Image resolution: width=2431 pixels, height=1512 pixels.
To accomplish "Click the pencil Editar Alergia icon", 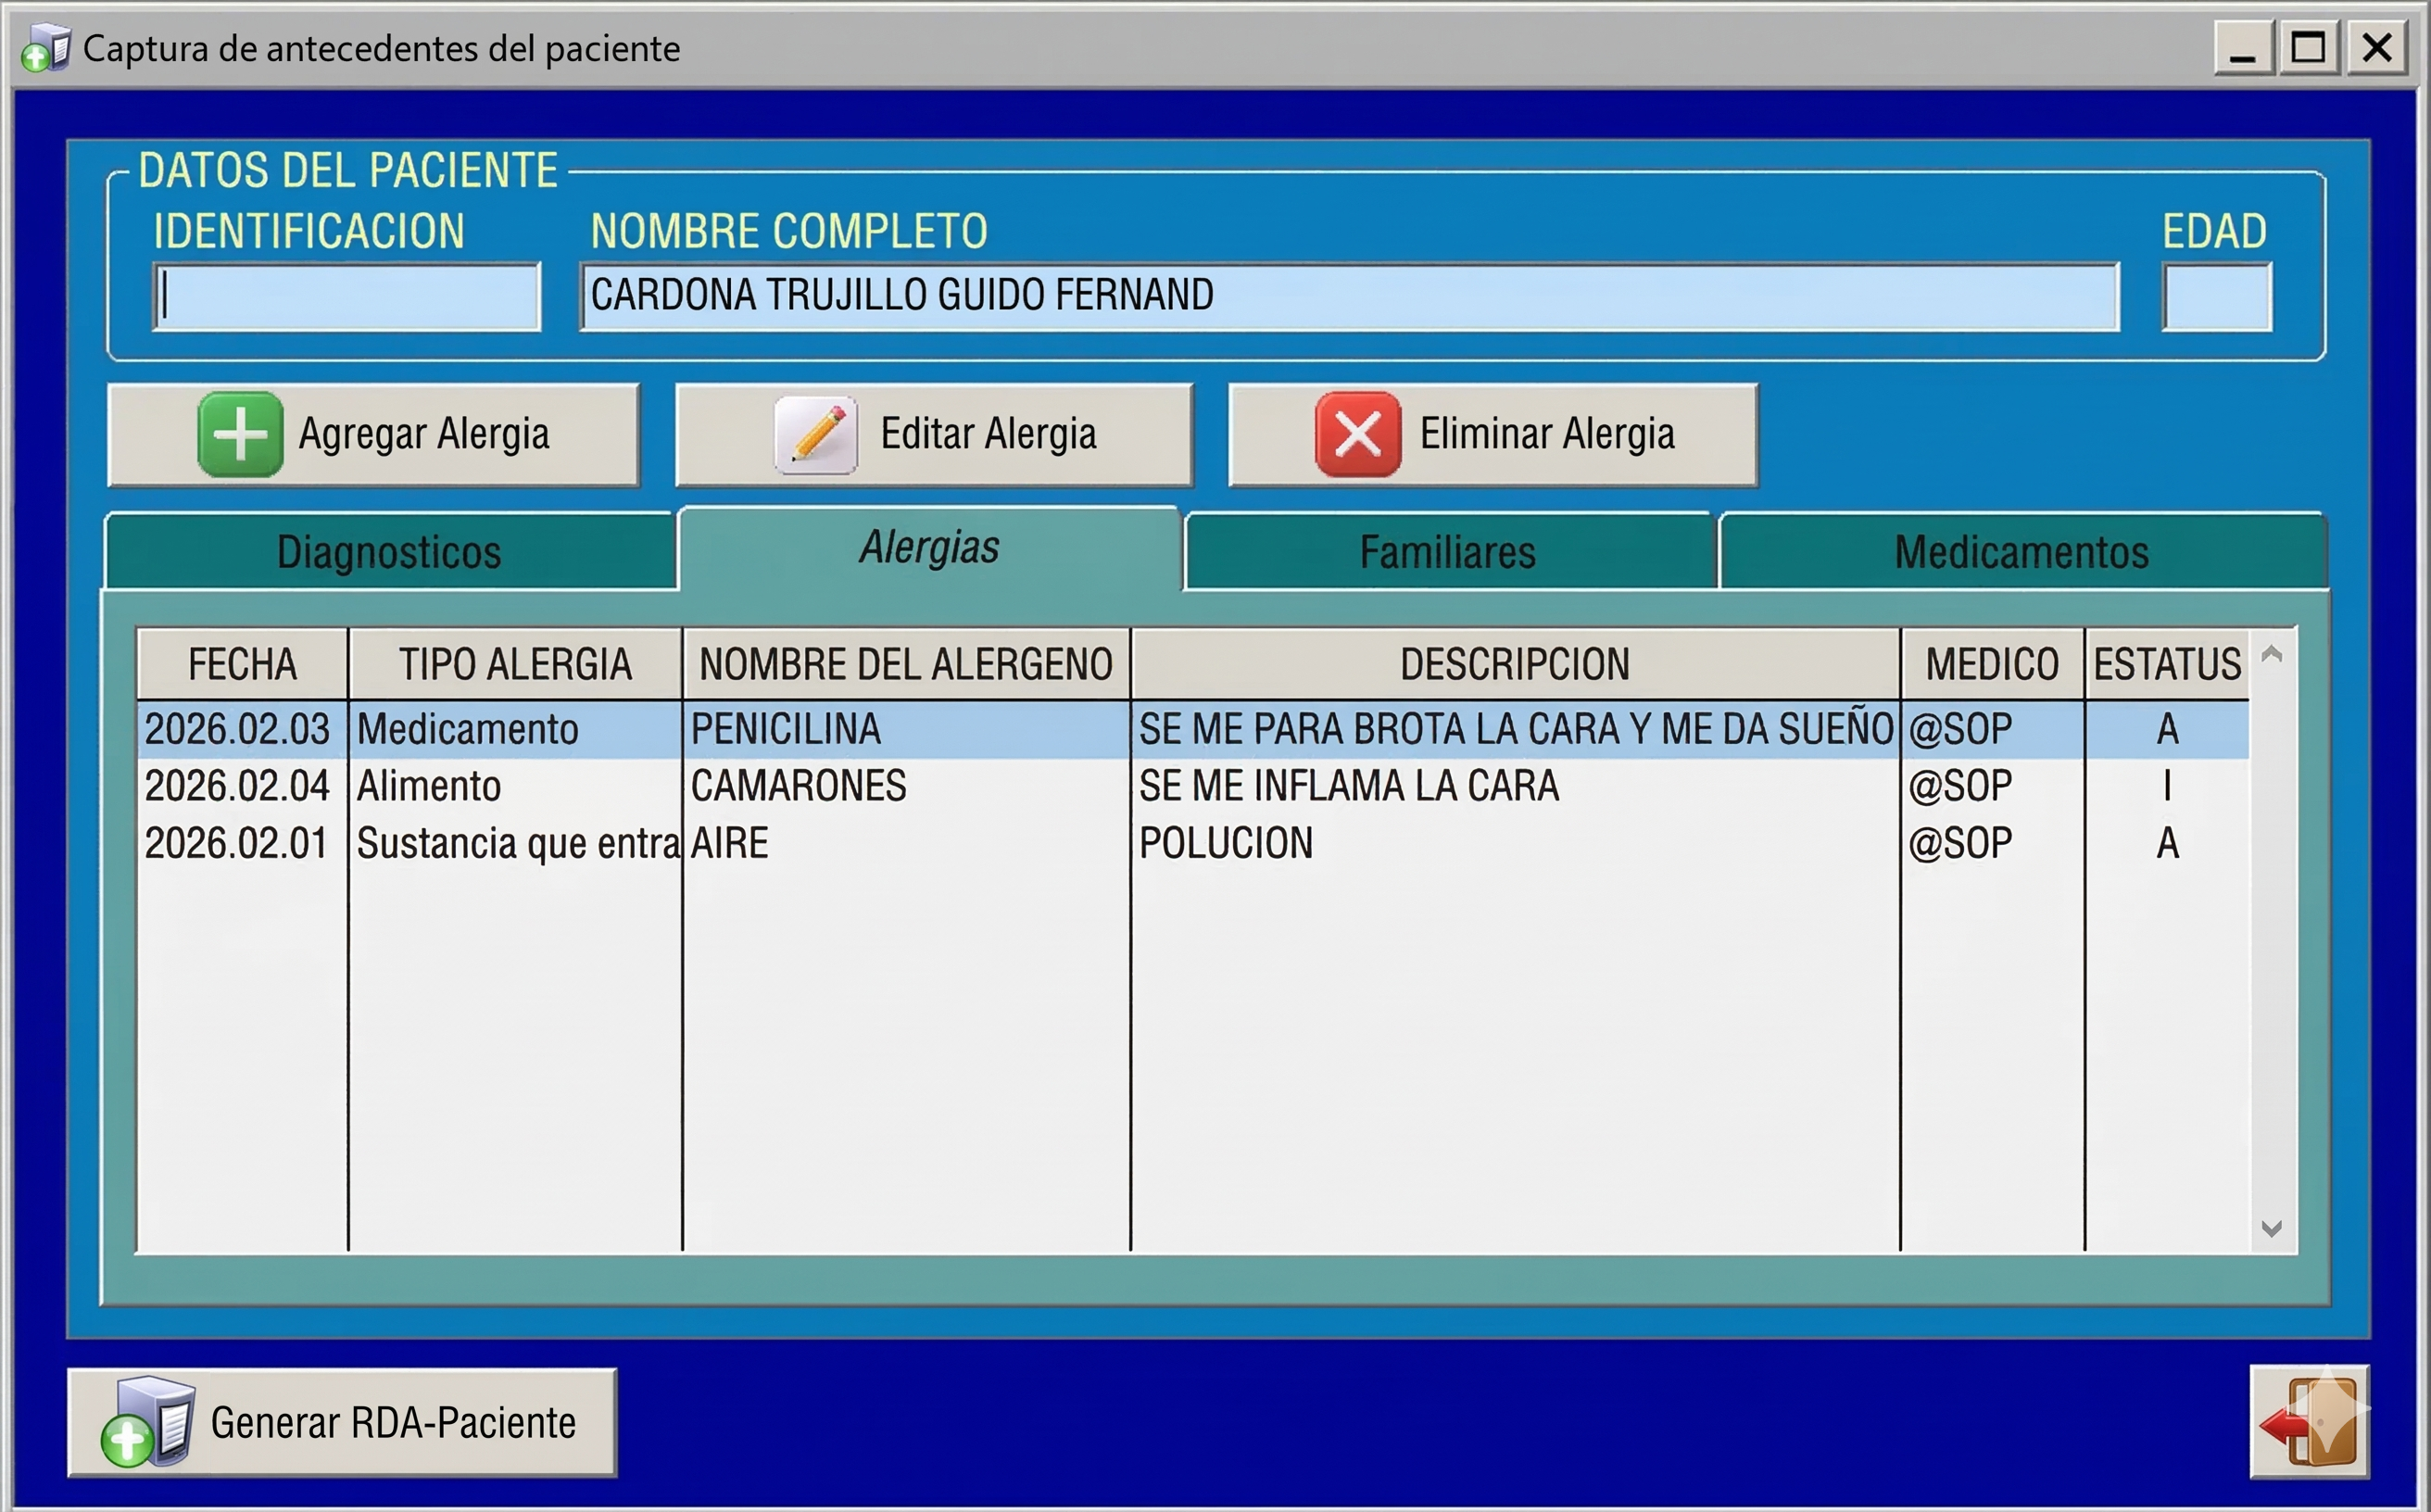I will (816, 435).
